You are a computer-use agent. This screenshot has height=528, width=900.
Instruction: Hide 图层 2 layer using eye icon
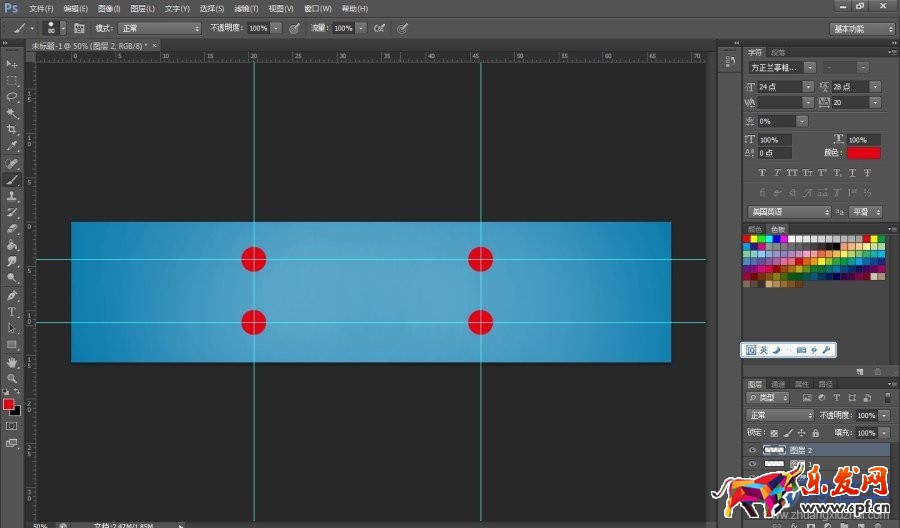(752, 450)
